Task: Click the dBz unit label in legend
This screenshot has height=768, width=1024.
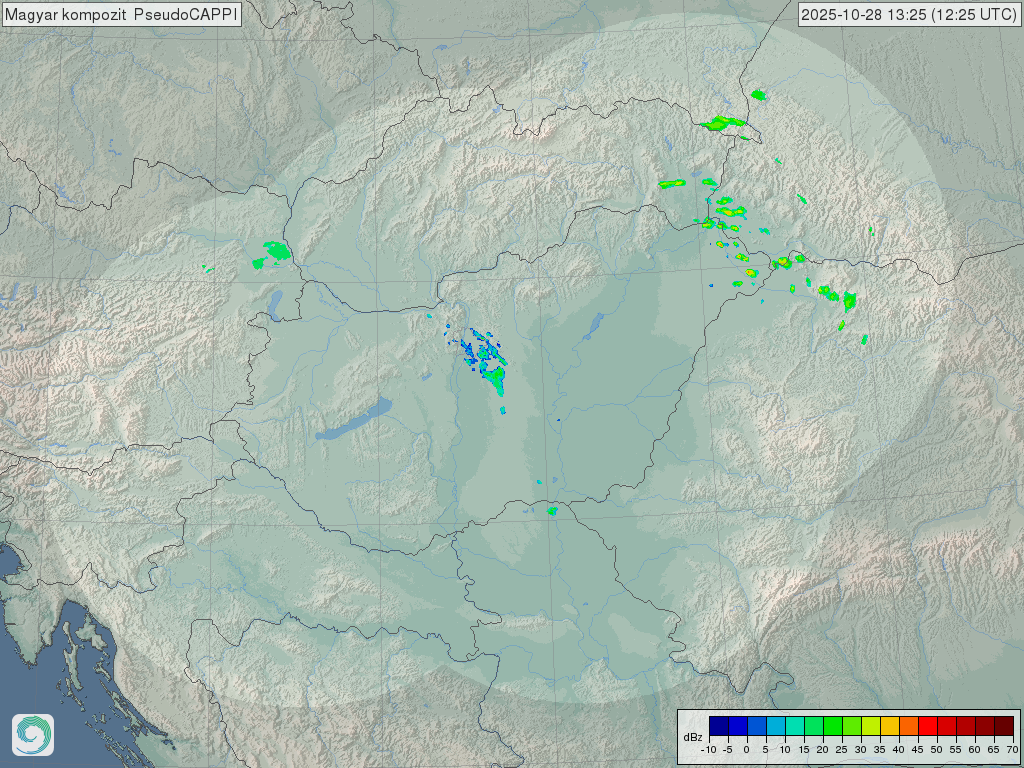Action: (x=692, y=736)
